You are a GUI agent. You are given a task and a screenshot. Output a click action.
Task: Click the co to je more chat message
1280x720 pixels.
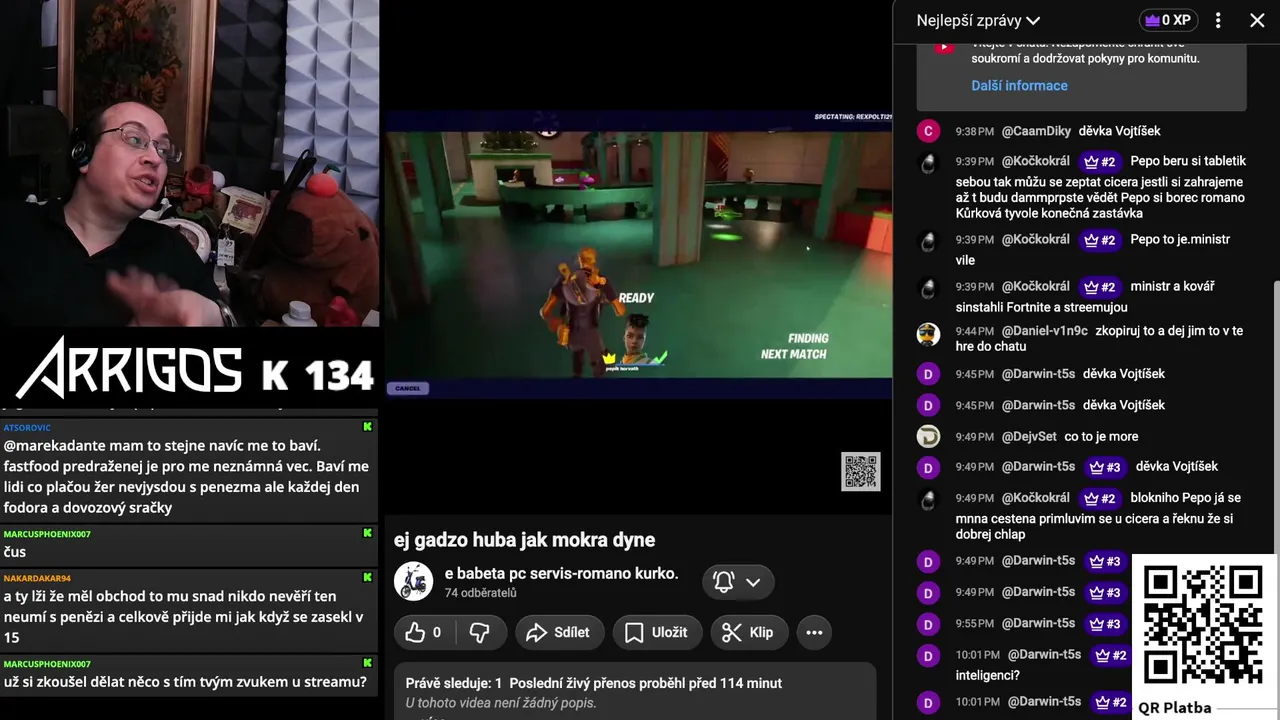1101,436
